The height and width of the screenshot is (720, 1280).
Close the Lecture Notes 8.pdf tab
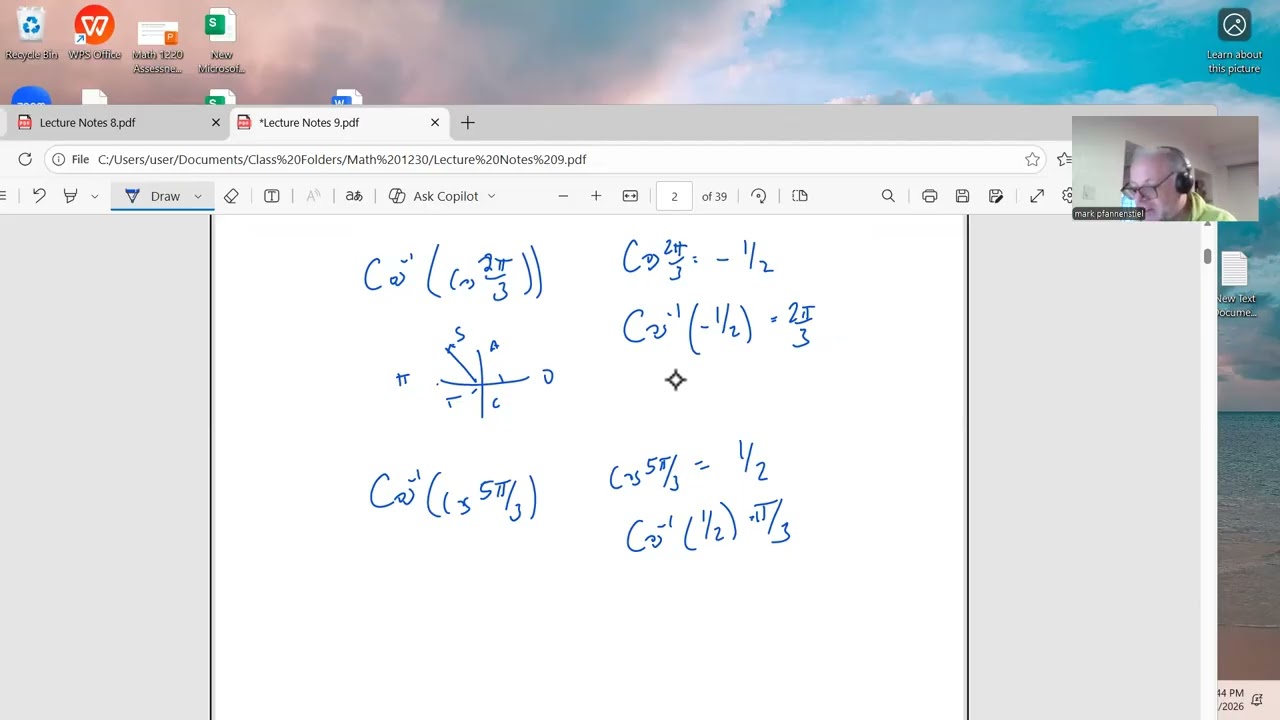[215, 122]
